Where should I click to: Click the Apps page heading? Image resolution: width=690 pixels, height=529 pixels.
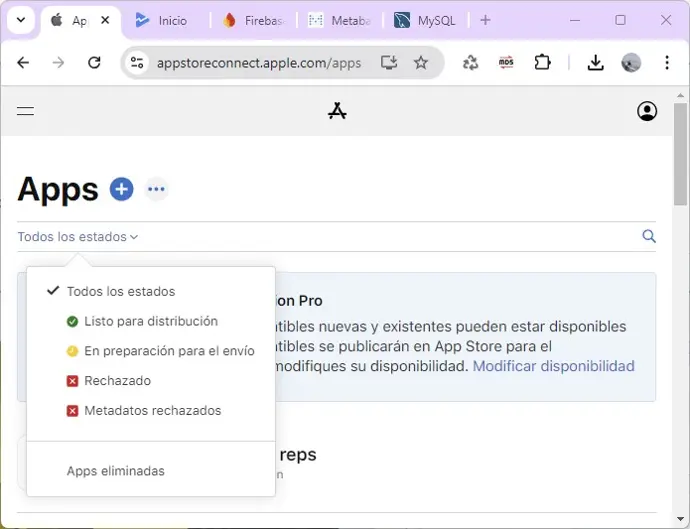[58, 189]
